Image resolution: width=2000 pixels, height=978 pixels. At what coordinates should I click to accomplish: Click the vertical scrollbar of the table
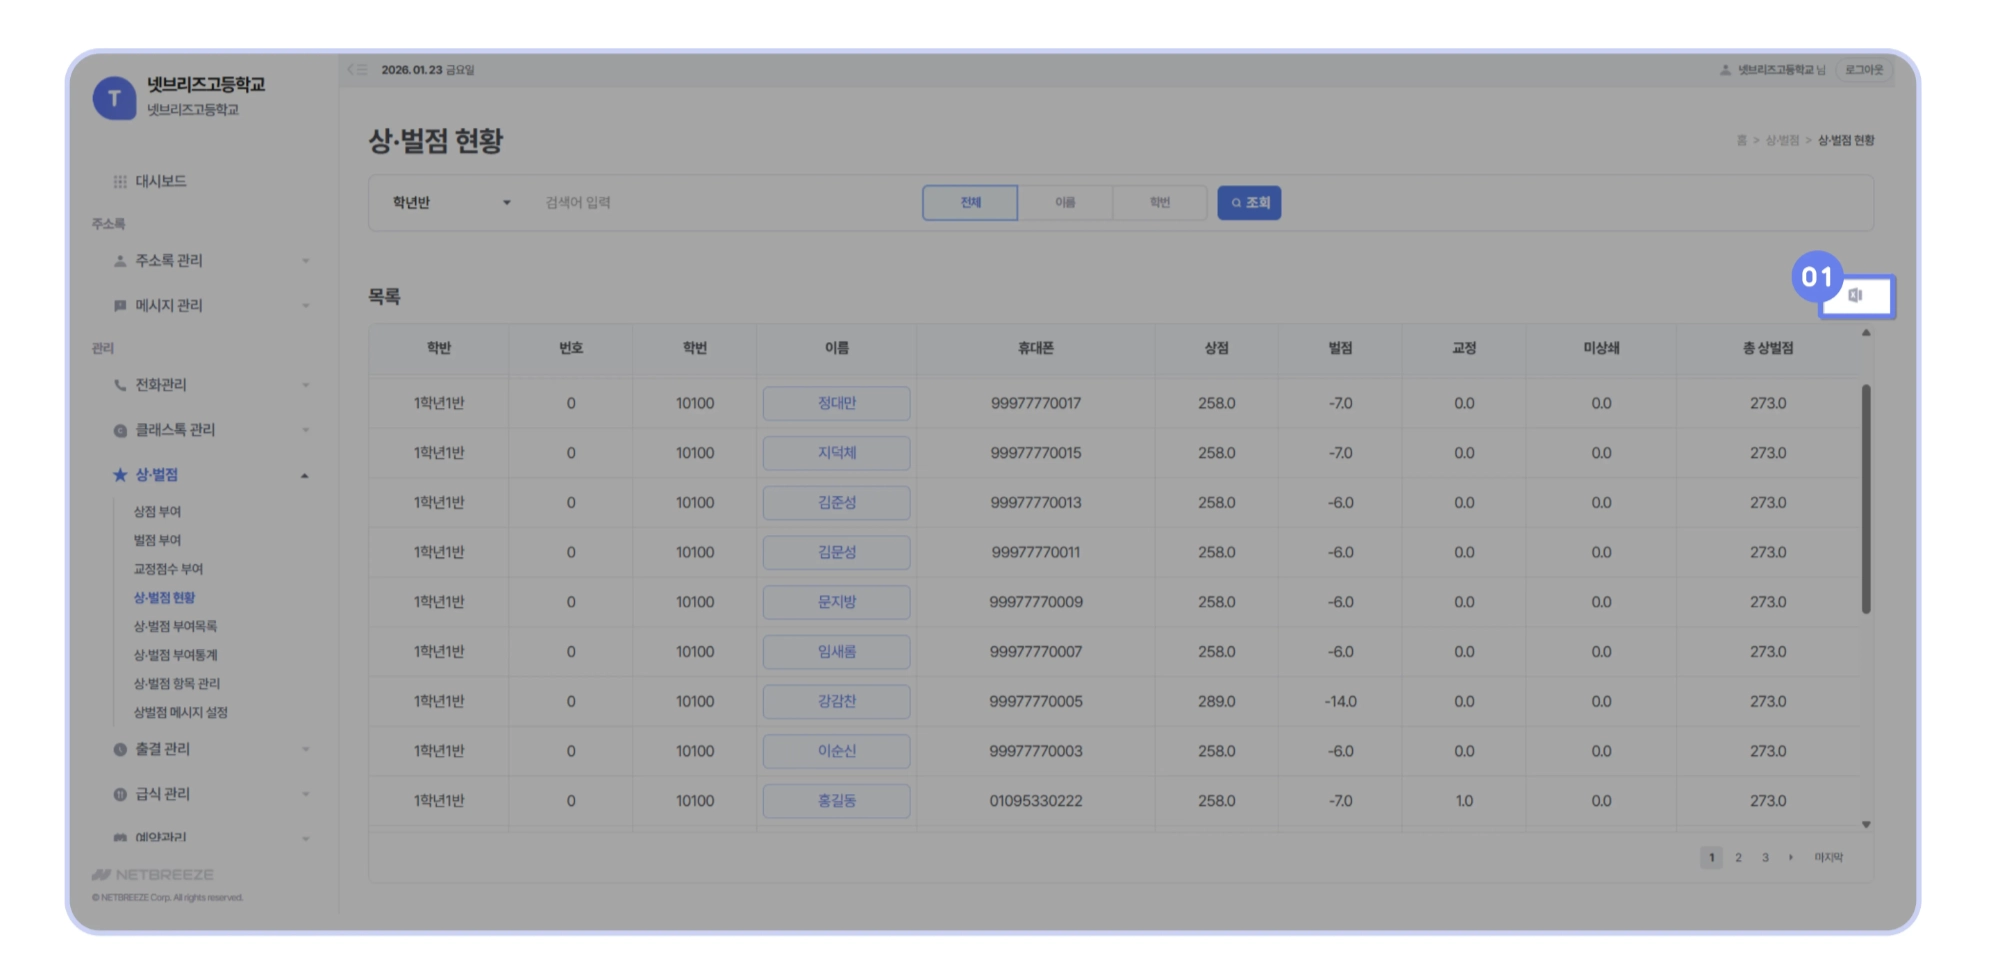[x=1866, y=499]
